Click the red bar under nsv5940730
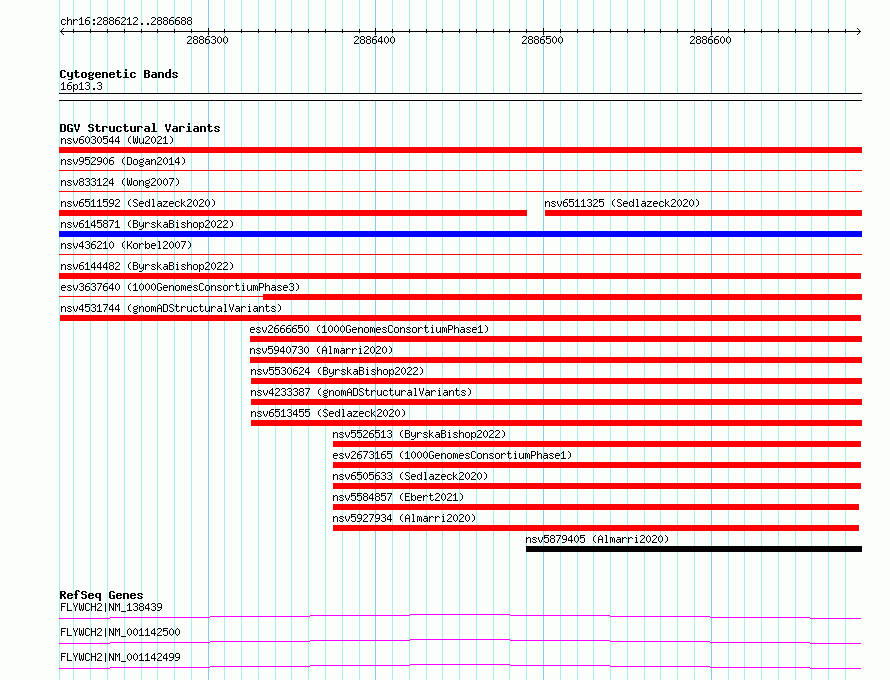Screen dimensions: 890x680 (x=556, y=360)
